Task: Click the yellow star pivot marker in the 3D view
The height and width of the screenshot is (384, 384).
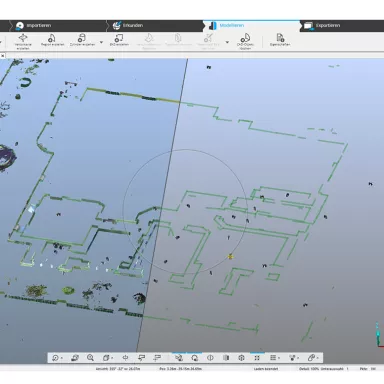Action: pyautogui.click(x=230, y=256)
